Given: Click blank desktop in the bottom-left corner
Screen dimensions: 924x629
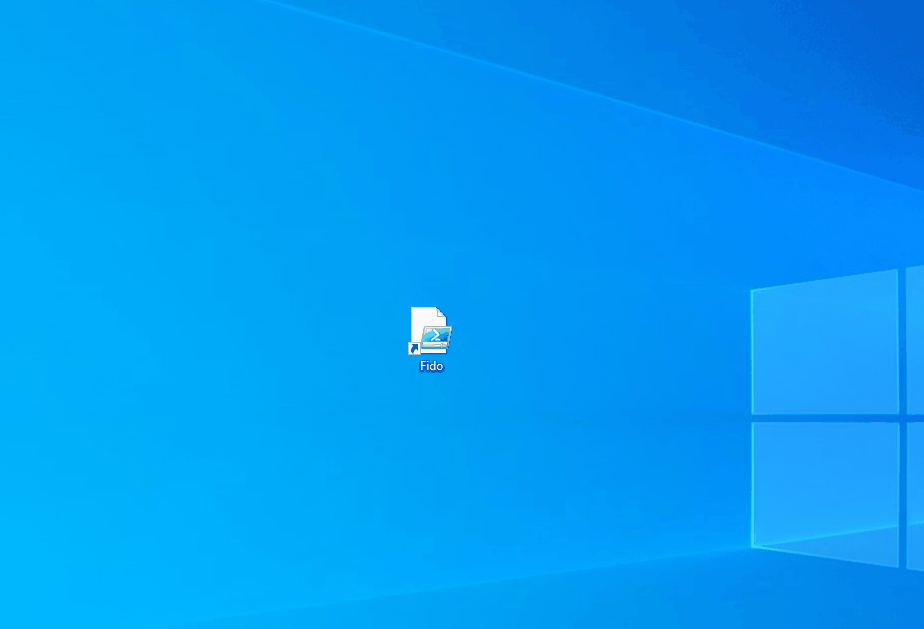Looking at the screenshot, I should click(40, 590).
